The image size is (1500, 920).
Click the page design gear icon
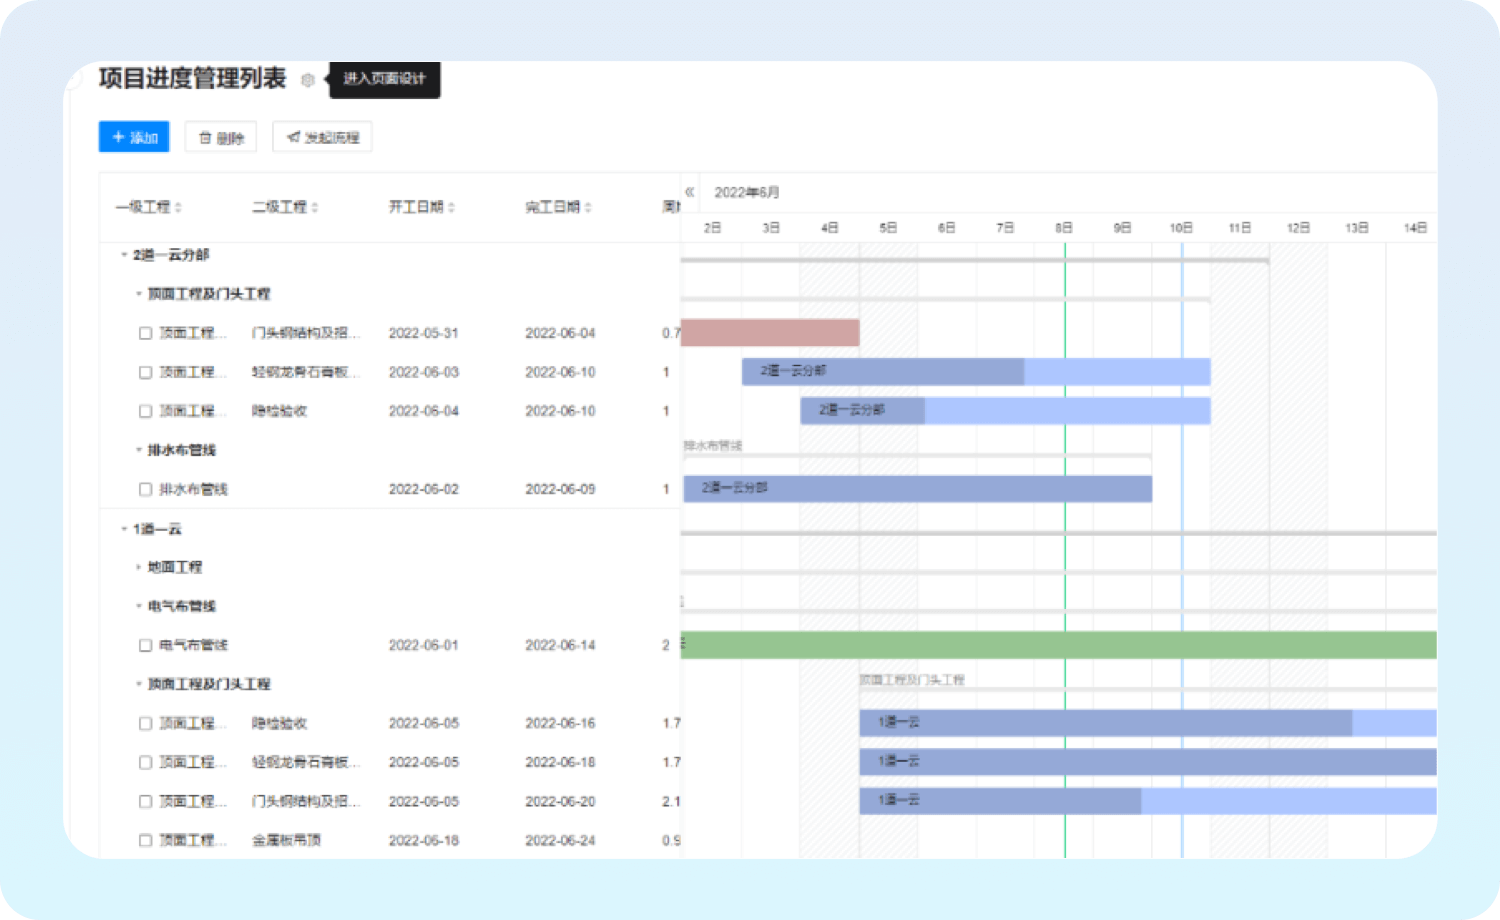(308, 80)
